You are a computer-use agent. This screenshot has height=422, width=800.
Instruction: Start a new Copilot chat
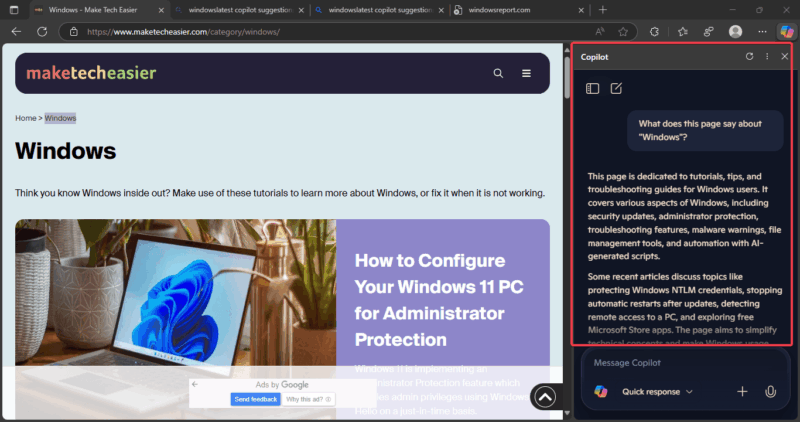(616, 88)
